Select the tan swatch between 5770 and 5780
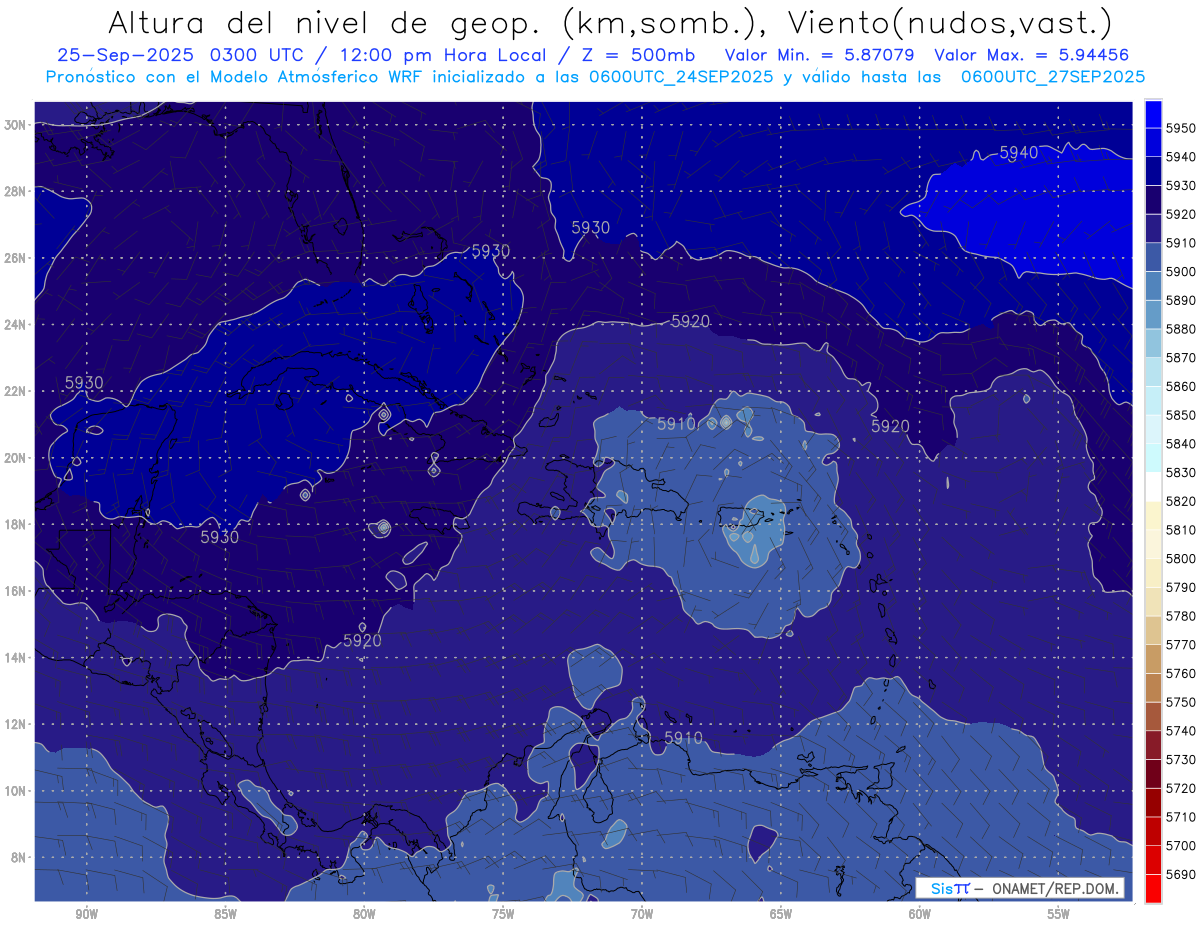Screen dimensions: 1200x927 (1153, 630)
